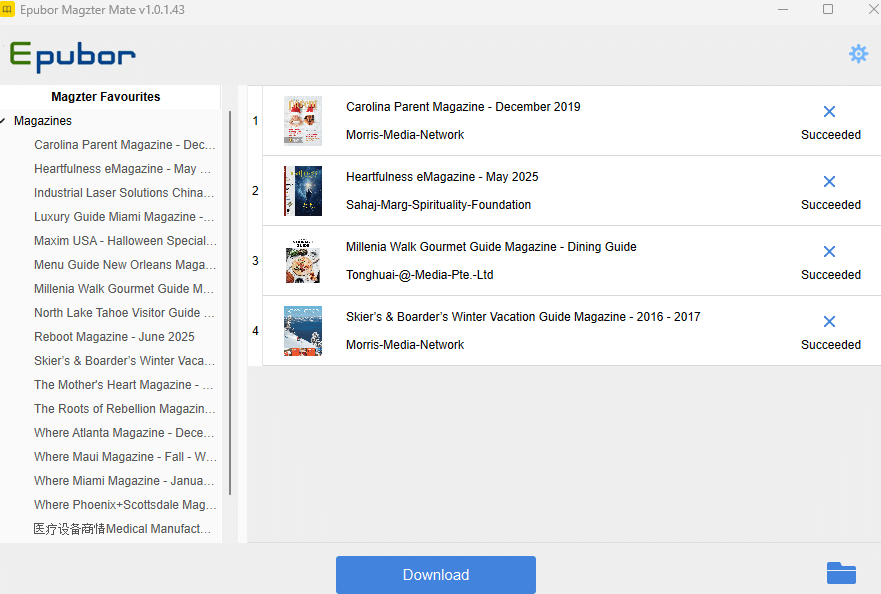Choose Maxim USA Halloween Special in sidebar
The width and height of the screenshot is (881, 594).
[x=125, y=241]
